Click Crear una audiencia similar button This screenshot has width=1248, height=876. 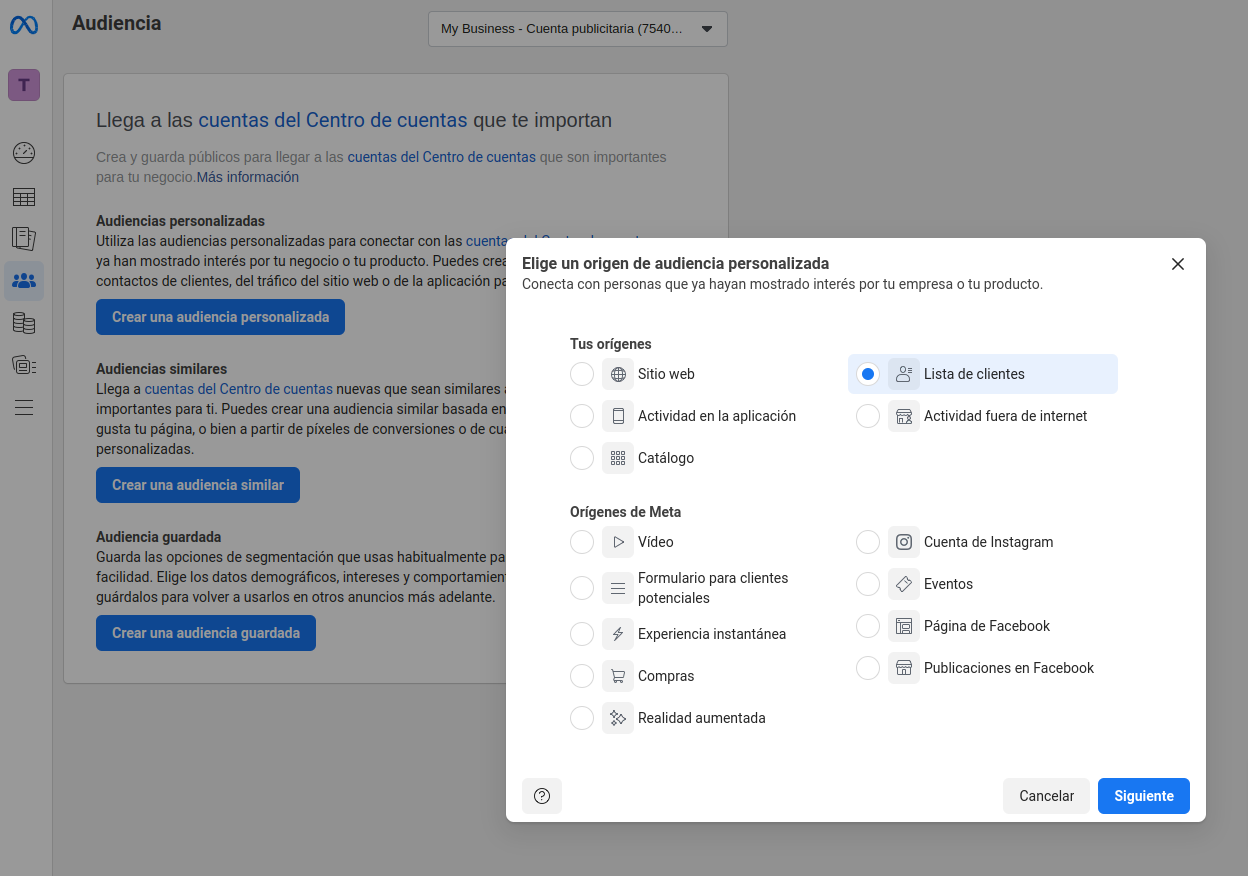[x=198, y=485]
